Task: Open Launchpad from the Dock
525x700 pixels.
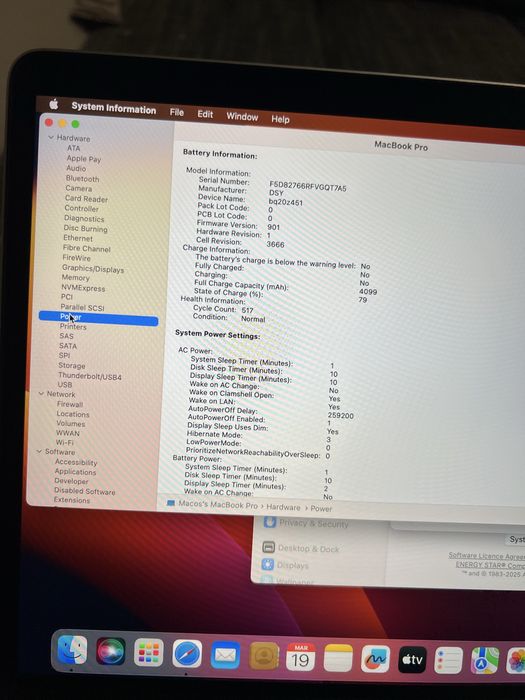Action: tap(148, 653)
